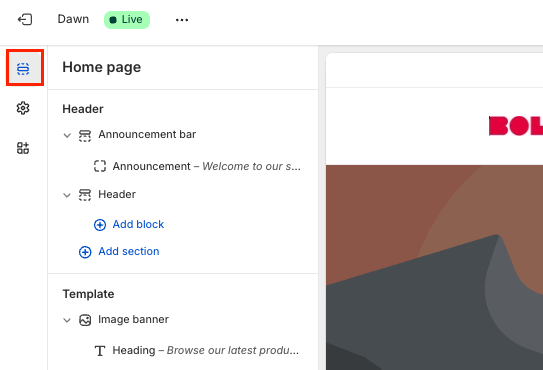
Task: Click the plus icon beside Add section
Action: click(85, 252)
